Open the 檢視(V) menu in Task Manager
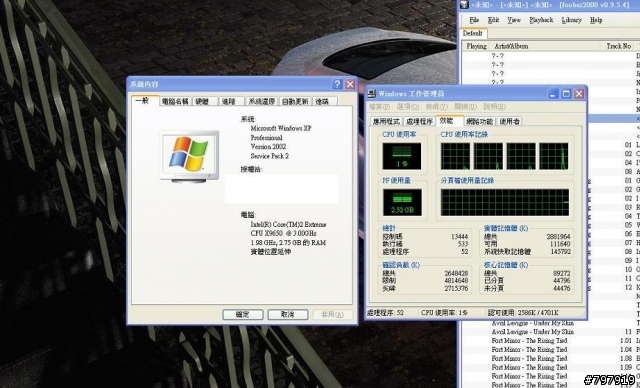640x388 pixels. [x=437, y=107]
